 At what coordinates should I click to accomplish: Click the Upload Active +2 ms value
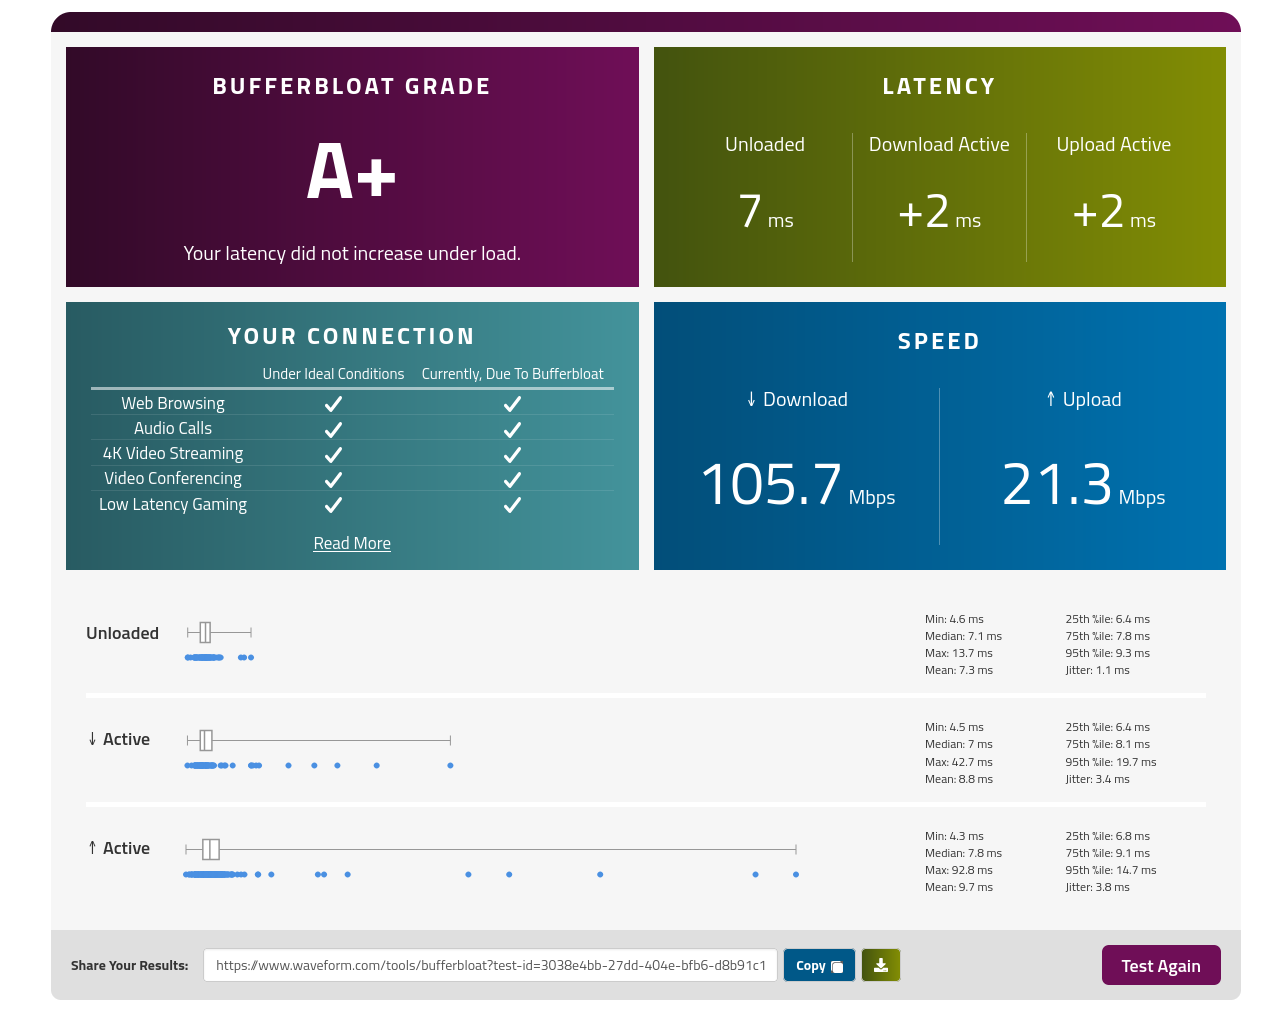coord(1114,212)
